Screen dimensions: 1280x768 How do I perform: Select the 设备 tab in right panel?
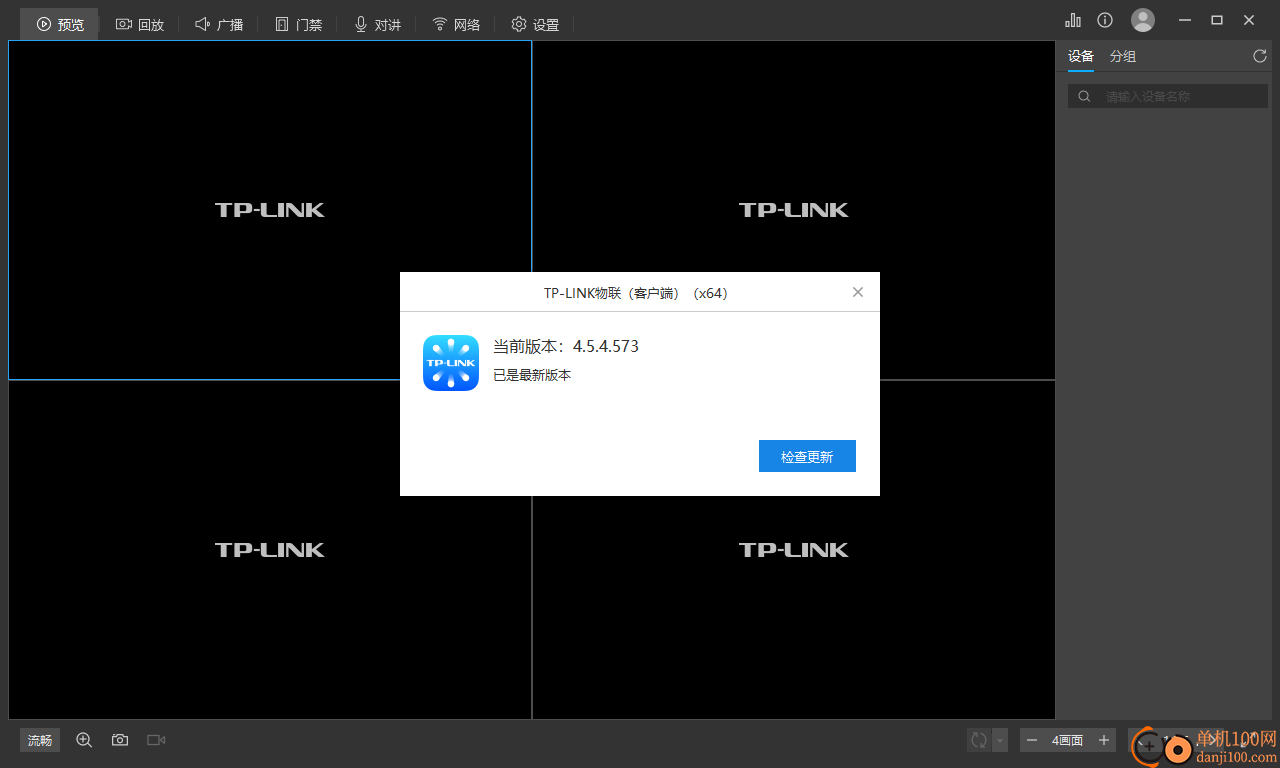coord(1081,57)
